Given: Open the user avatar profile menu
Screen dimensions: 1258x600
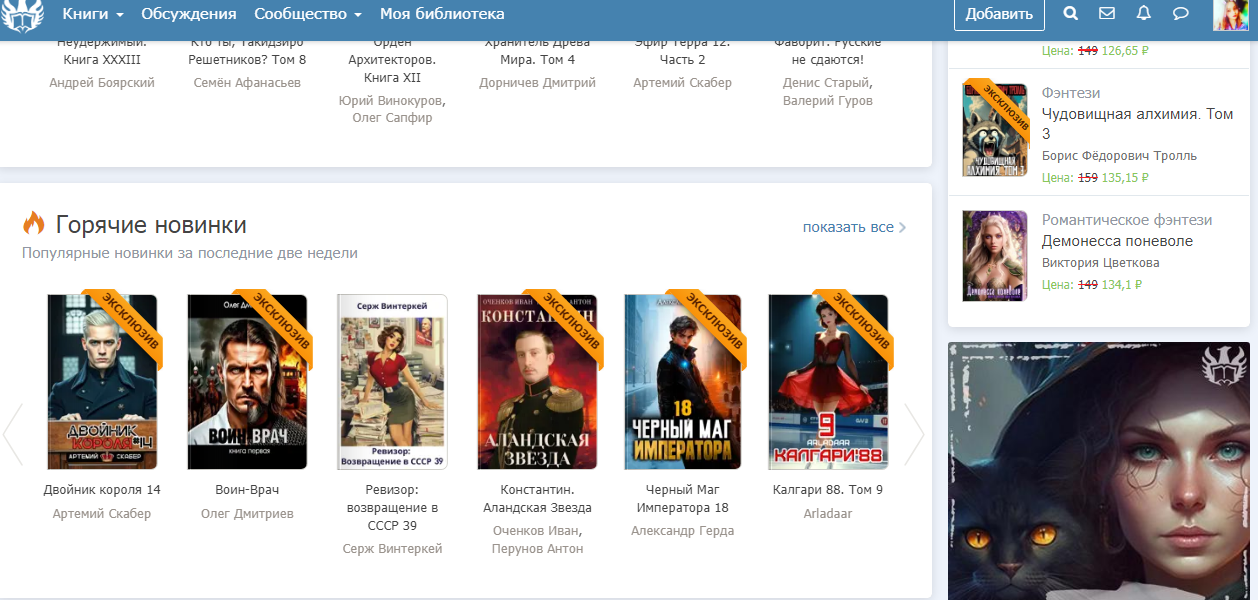Looking at the screenshot, I should click(1229, 15).
